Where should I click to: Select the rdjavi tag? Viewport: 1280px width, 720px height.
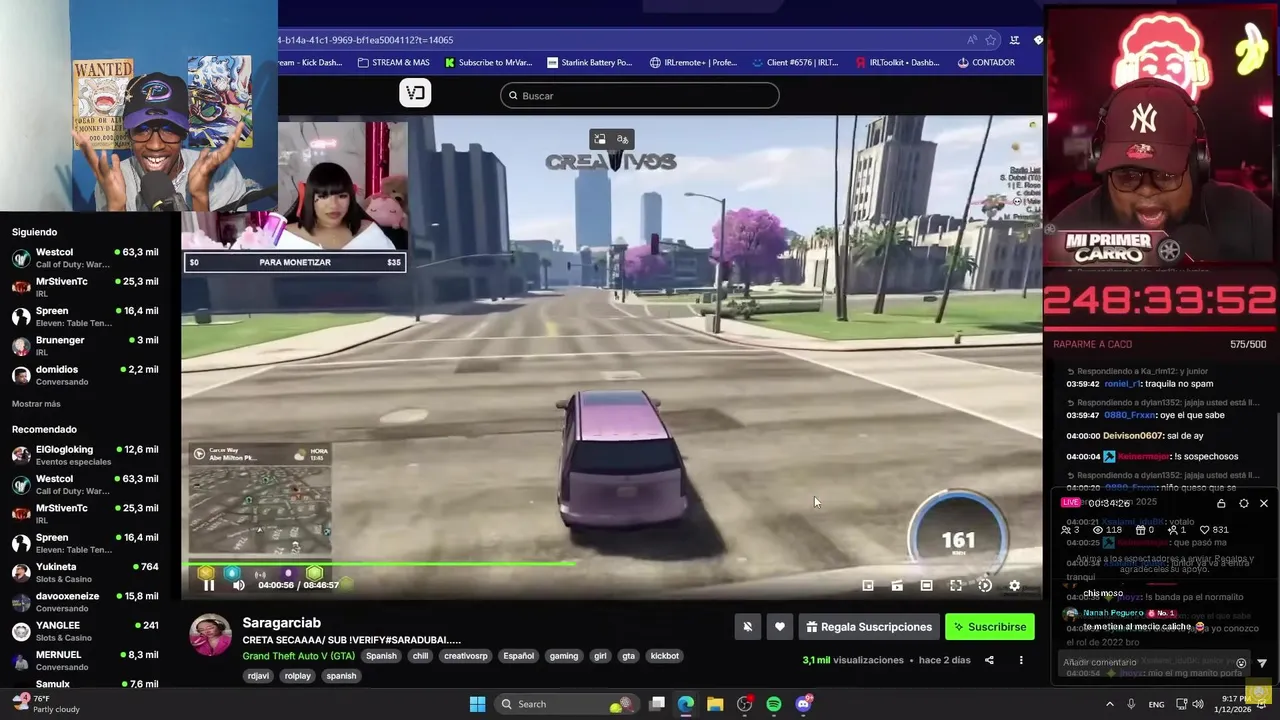pyautogui.click(x=258, y=676)
